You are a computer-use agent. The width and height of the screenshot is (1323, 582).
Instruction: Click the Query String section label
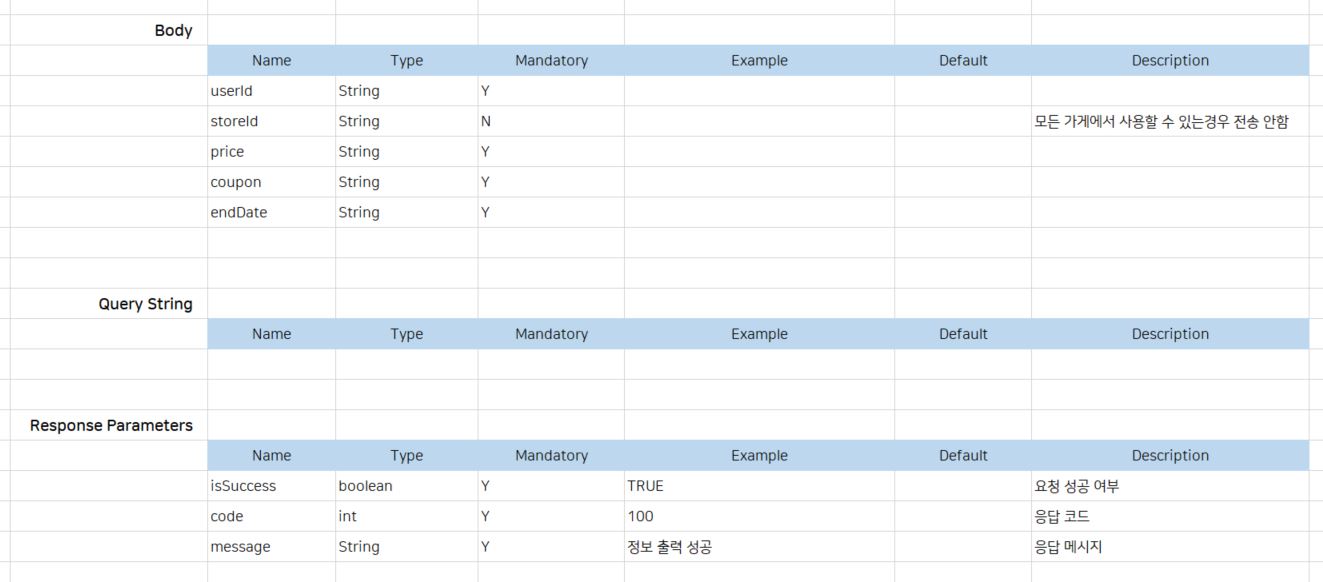tap(145, 304)
